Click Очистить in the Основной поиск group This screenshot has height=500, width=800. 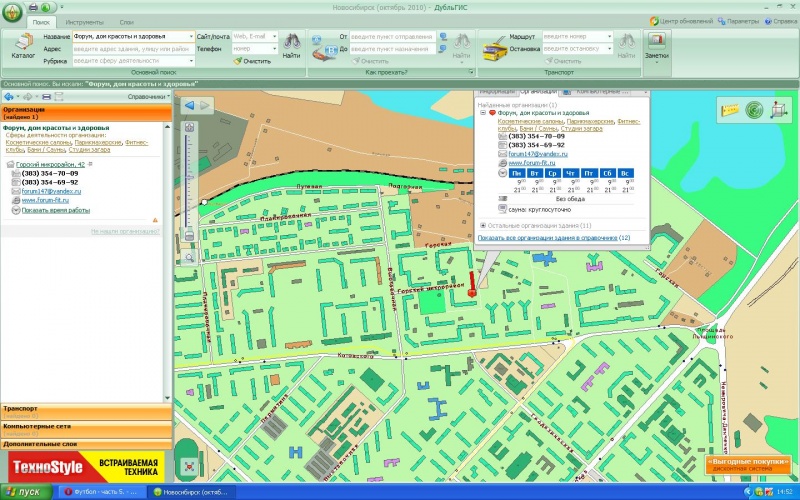252,61
